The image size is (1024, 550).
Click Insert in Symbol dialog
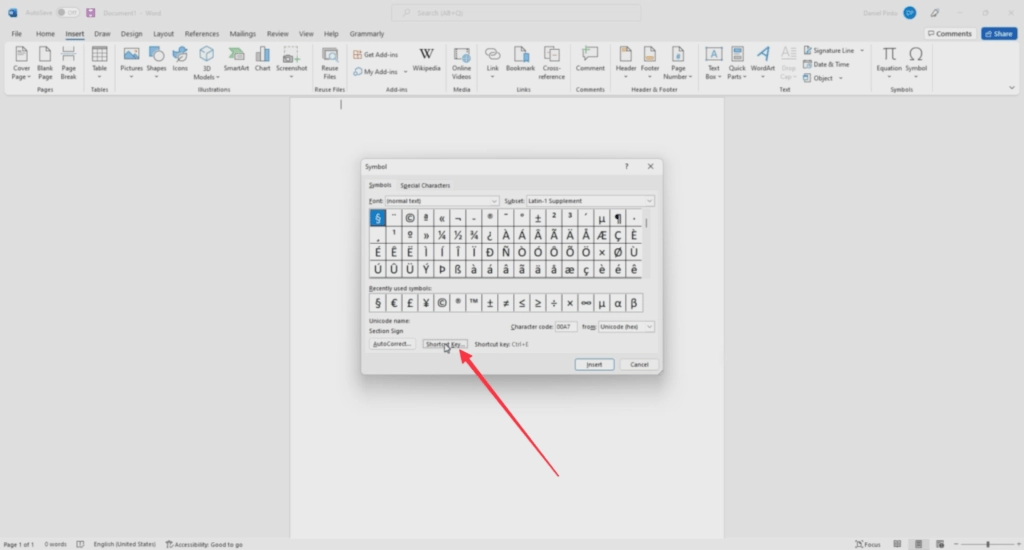594,364
